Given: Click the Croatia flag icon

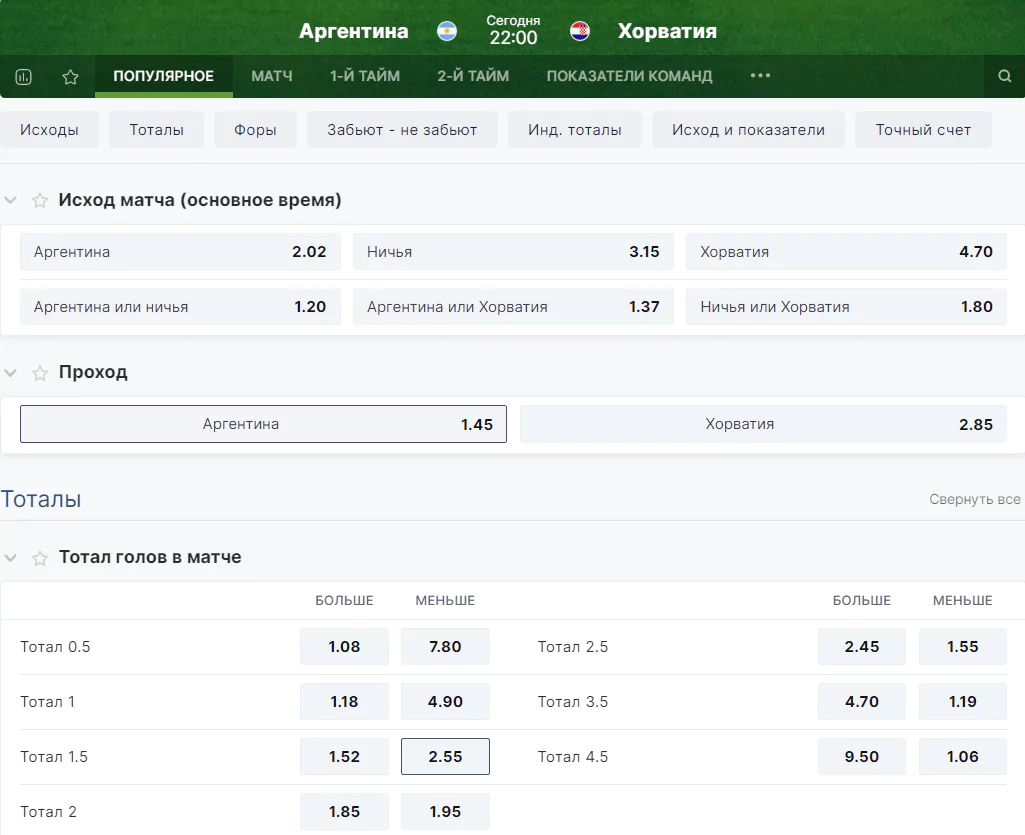Looking at the screenshot, I should coord(580,31).
